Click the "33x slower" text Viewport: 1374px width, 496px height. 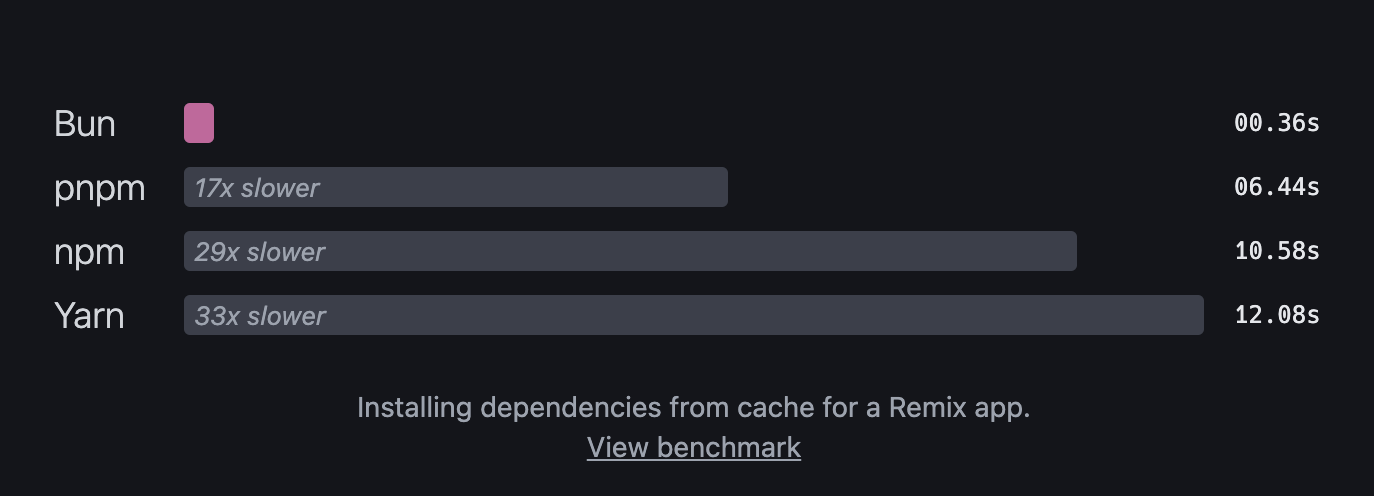(x=260, y=316)
